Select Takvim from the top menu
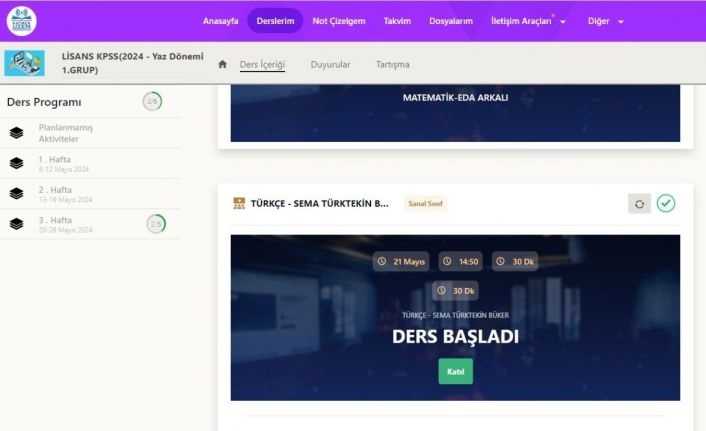This screenshot has width=706, height=431. coord(397,21)
